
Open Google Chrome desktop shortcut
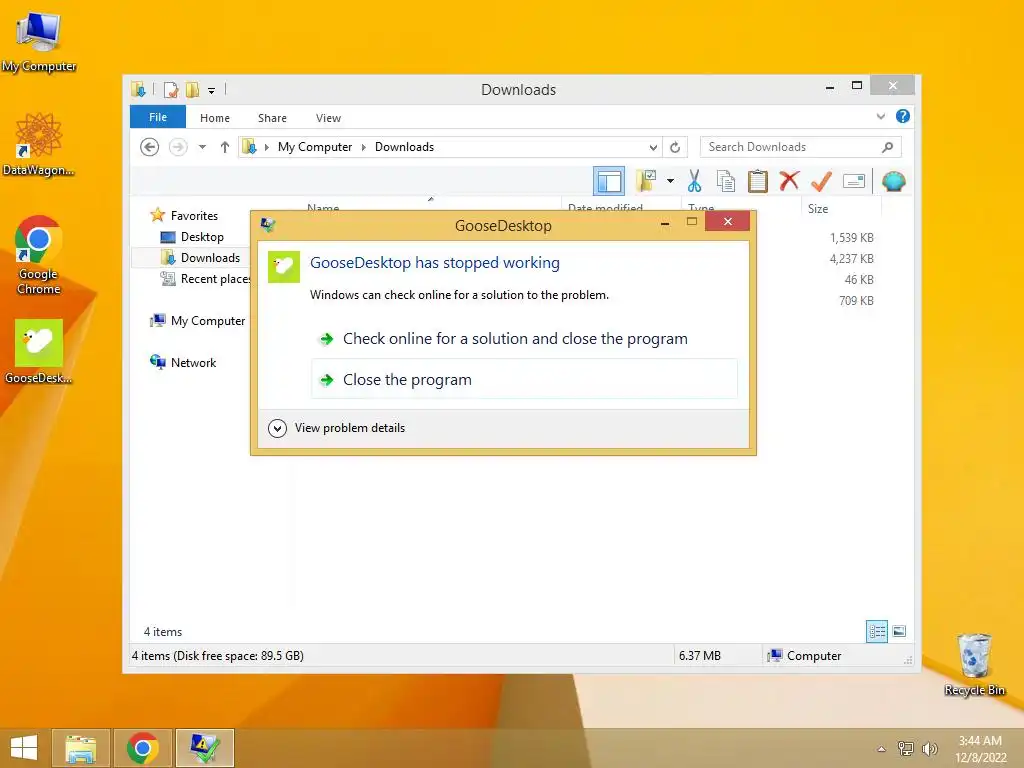pyautogui.click(x=39, y=255)
